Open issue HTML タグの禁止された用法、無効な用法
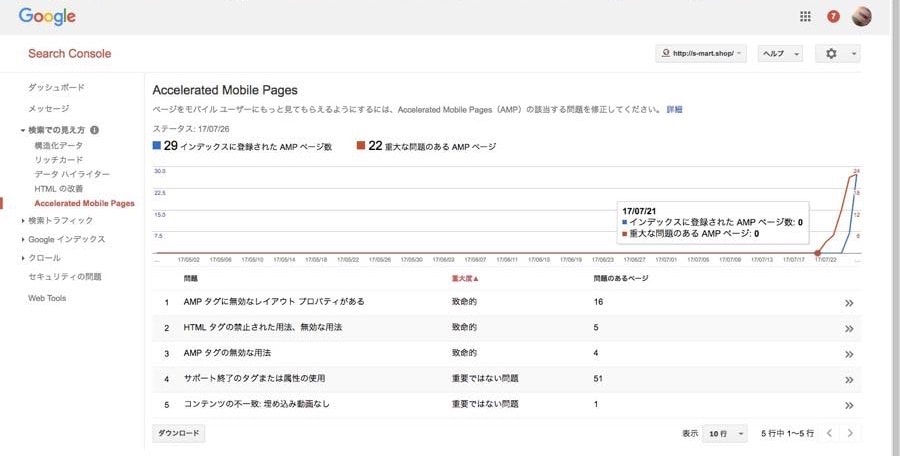The image size is (900, 456). pos(263,327)
